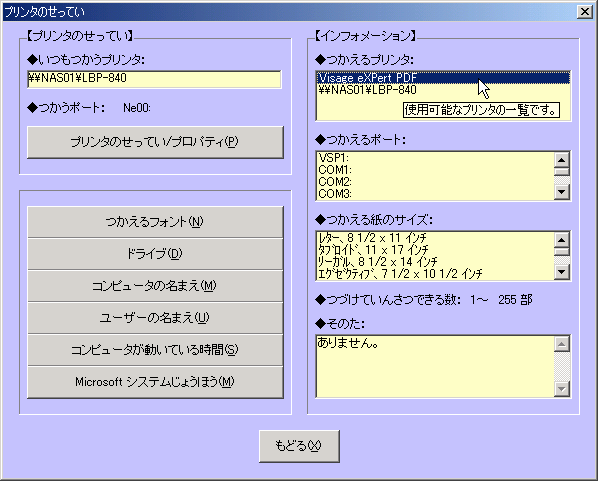This screenshot has height=481, width=598.
Task: Click the 255 部 copies value
Action: (x=515, y=300)
